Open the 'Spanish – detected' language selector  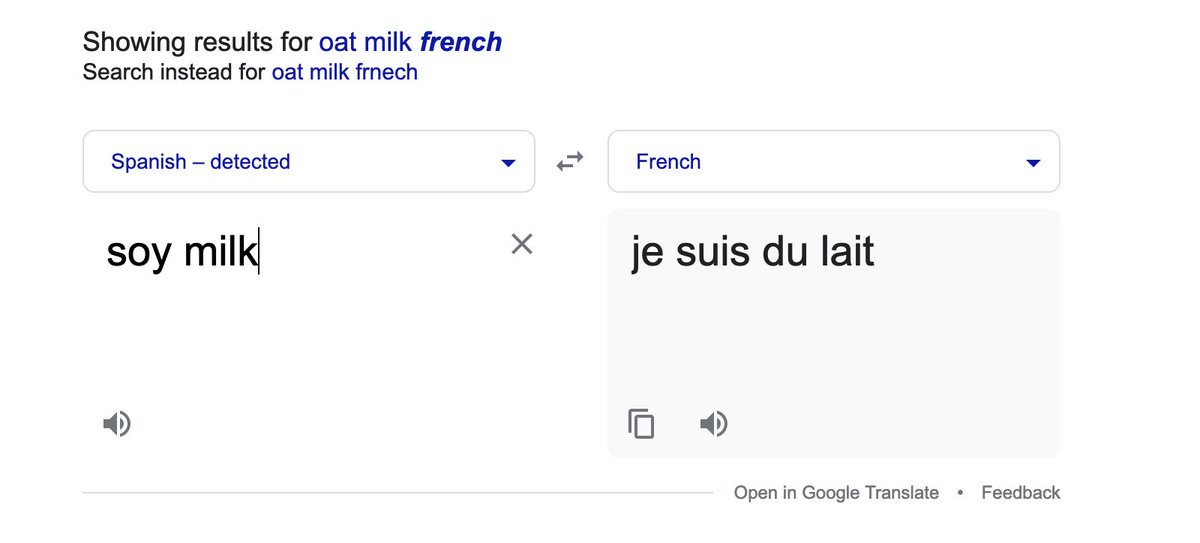[308, 161]
